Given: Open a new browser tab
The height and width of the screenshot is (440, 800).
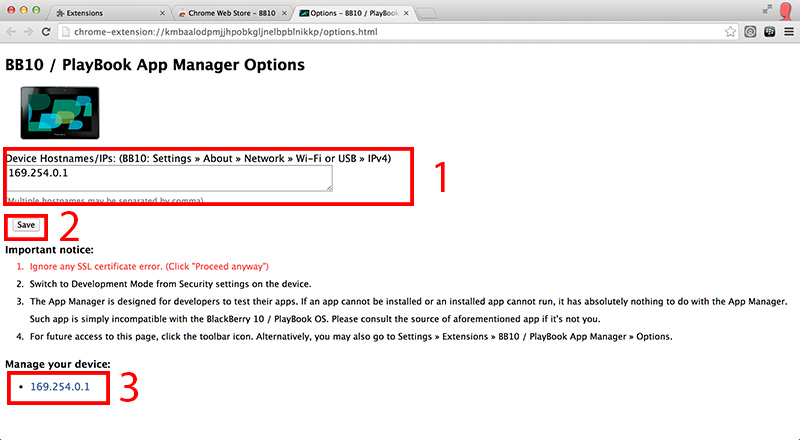Looking at the screenshot, I should 427,14.
